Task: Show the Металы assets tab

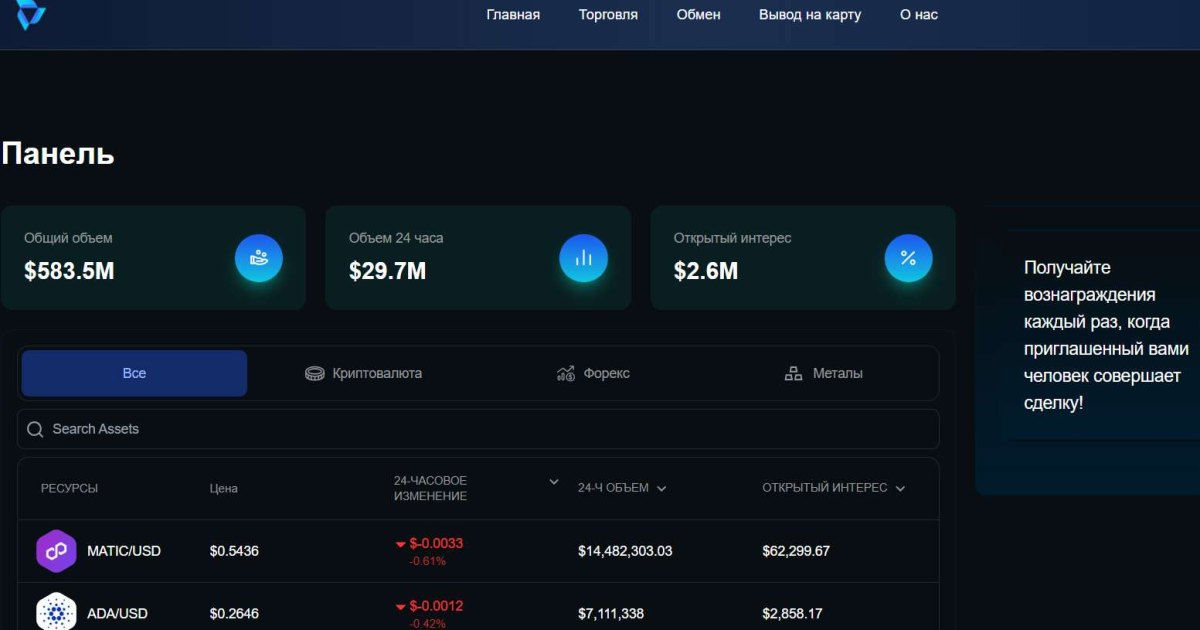Action: coord(823,373)
